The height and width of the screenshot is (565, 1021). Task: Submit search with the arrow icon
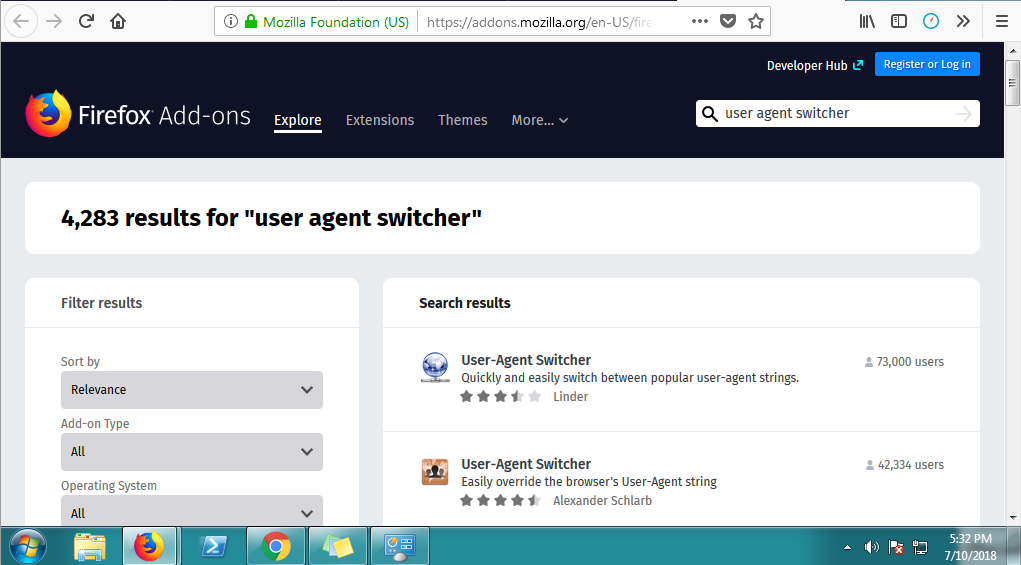point(964,114)
